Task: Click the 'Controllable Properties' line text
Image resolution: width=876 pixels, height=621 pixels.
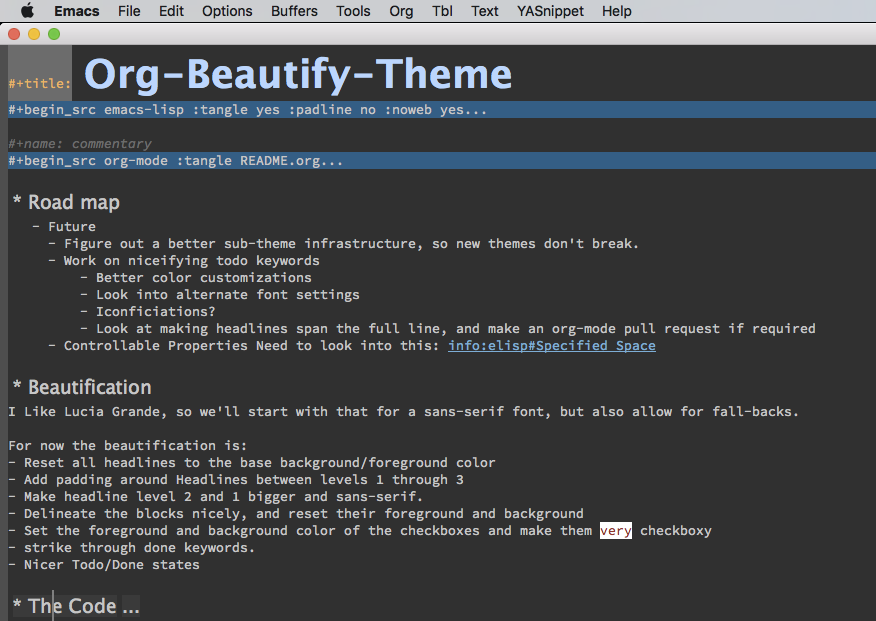Action: tap(251, 346)
